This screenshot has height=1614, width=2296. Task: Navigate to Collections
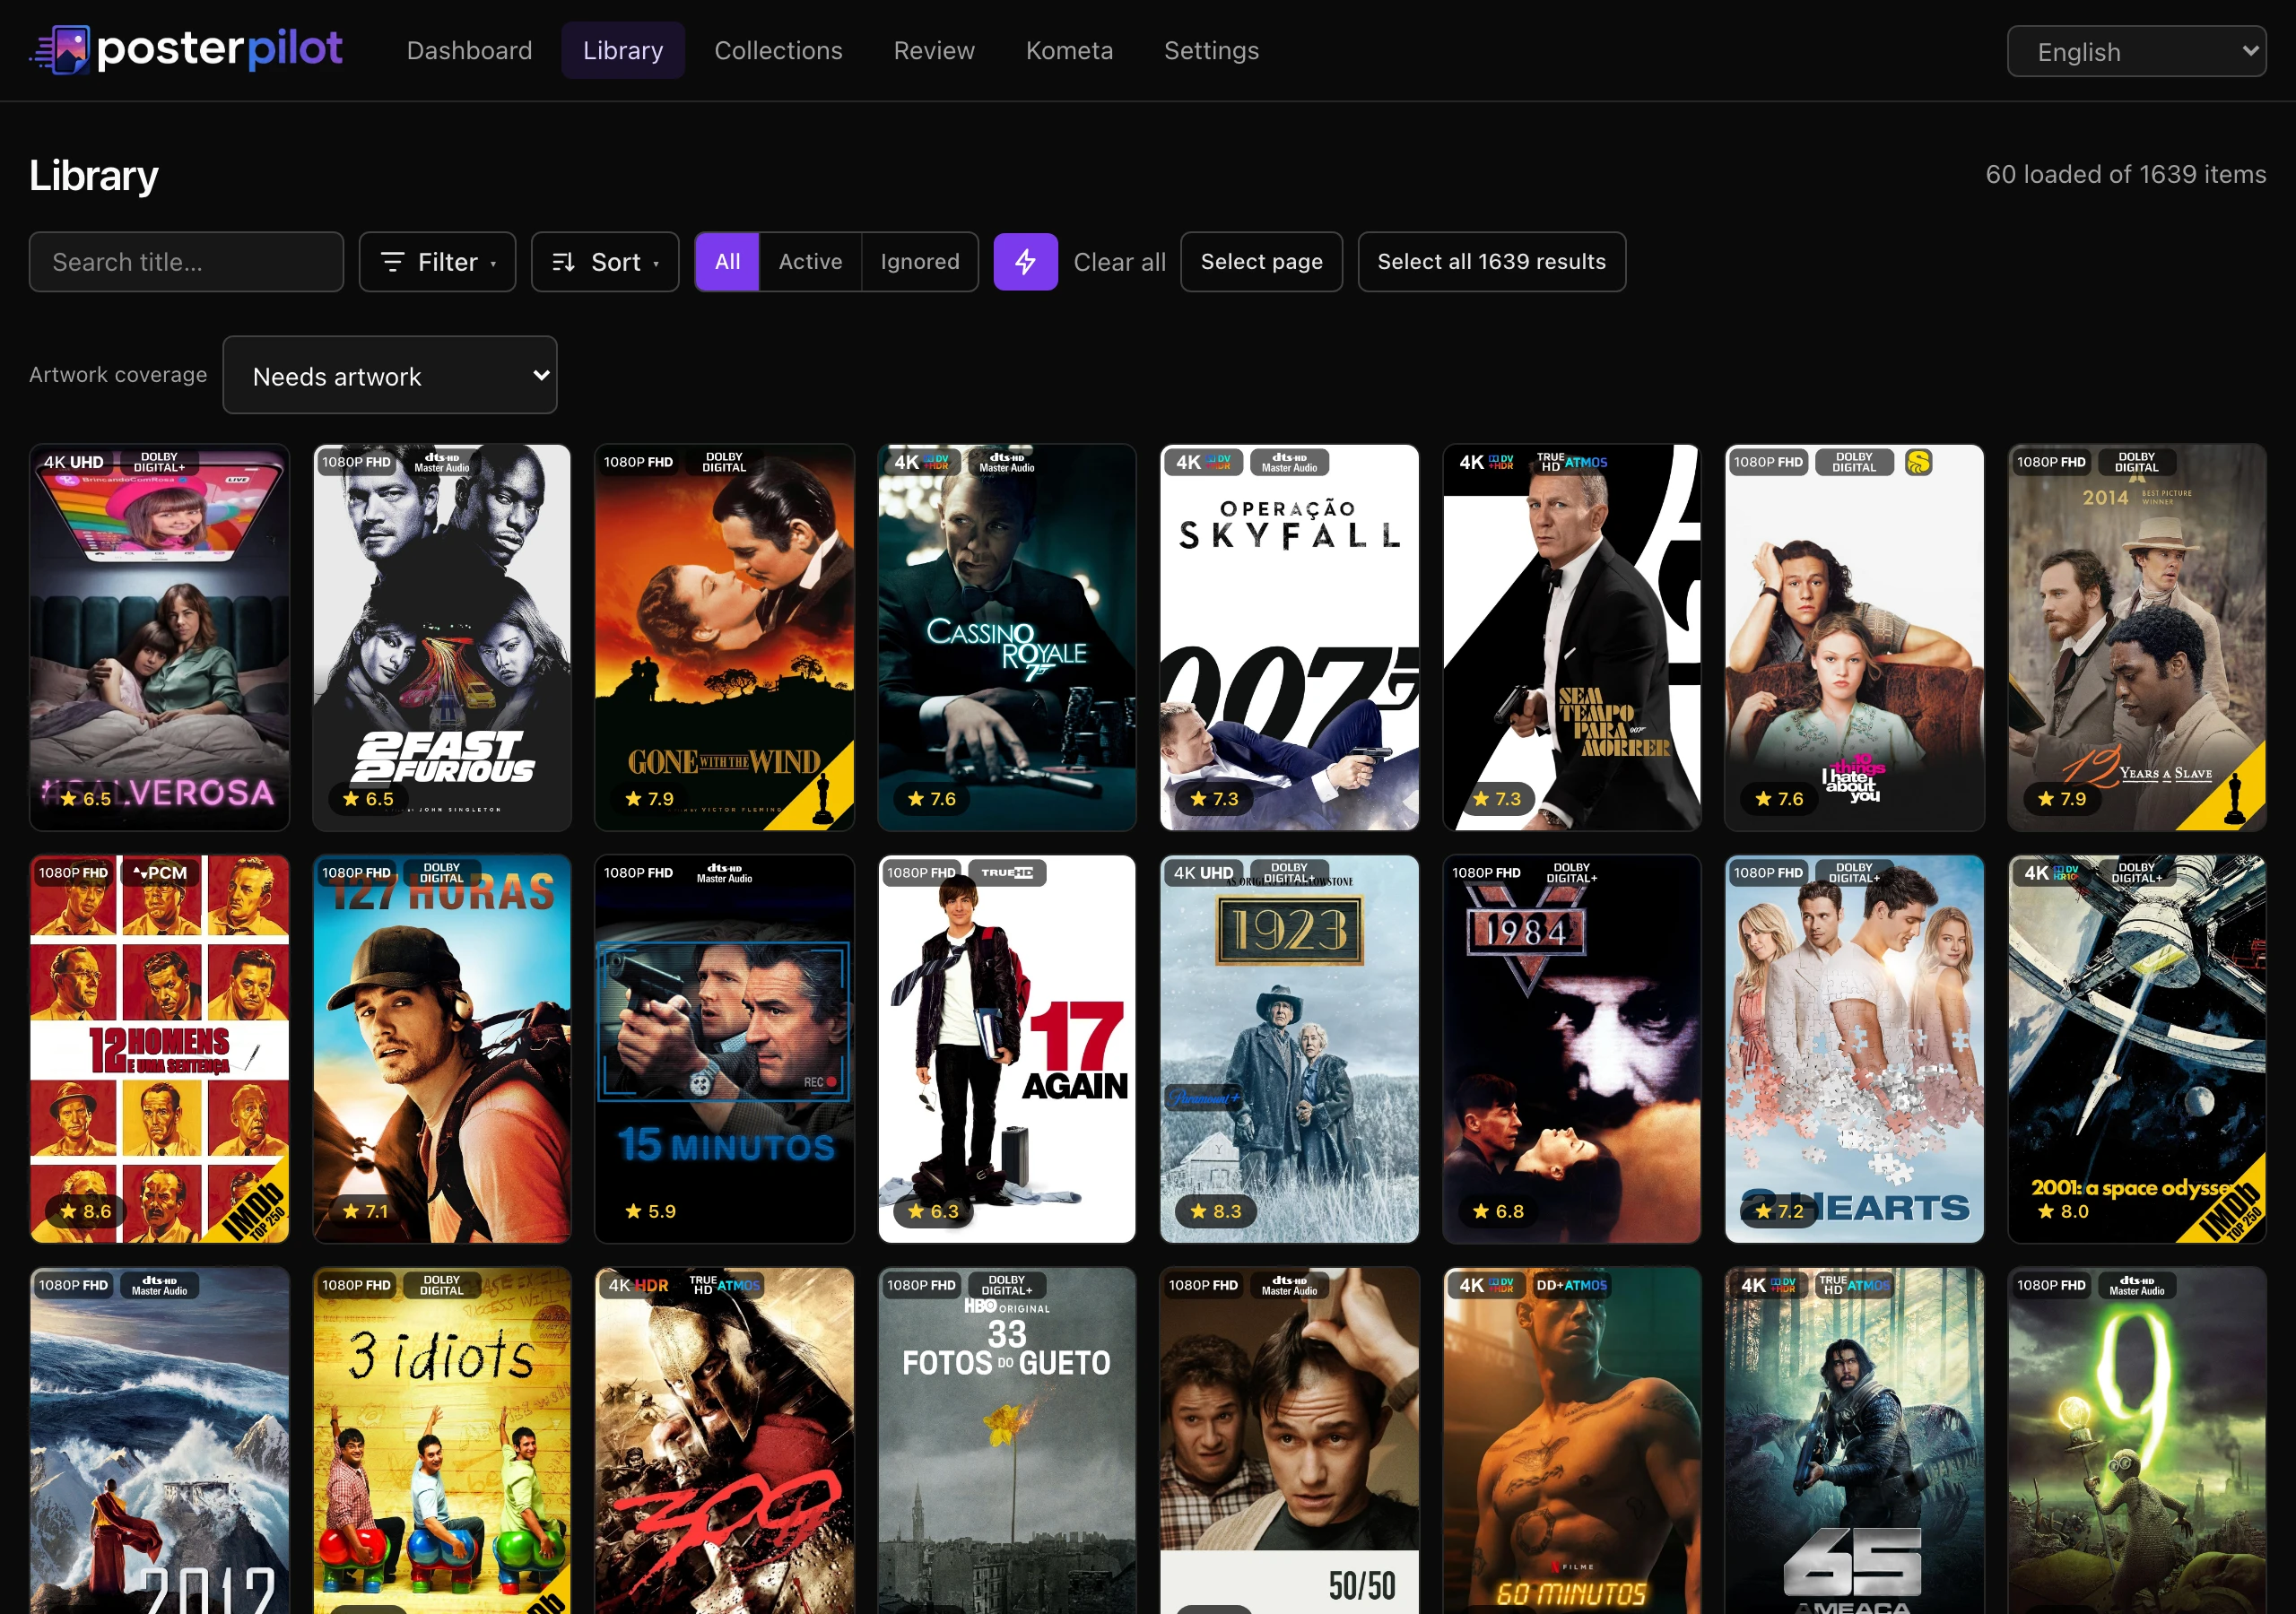[778, 50]
